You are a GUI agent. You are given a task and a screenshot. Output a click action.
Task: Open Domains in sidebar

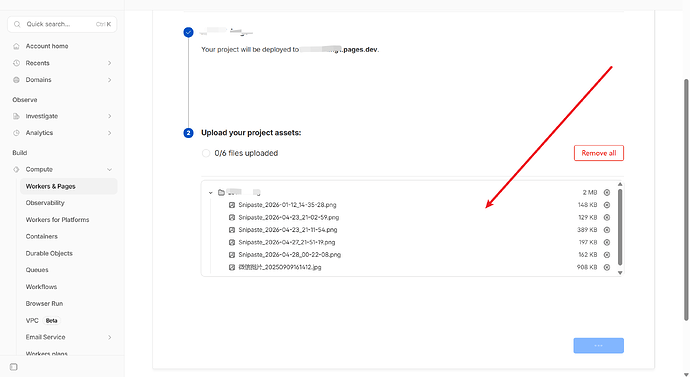tap(38, 80)
